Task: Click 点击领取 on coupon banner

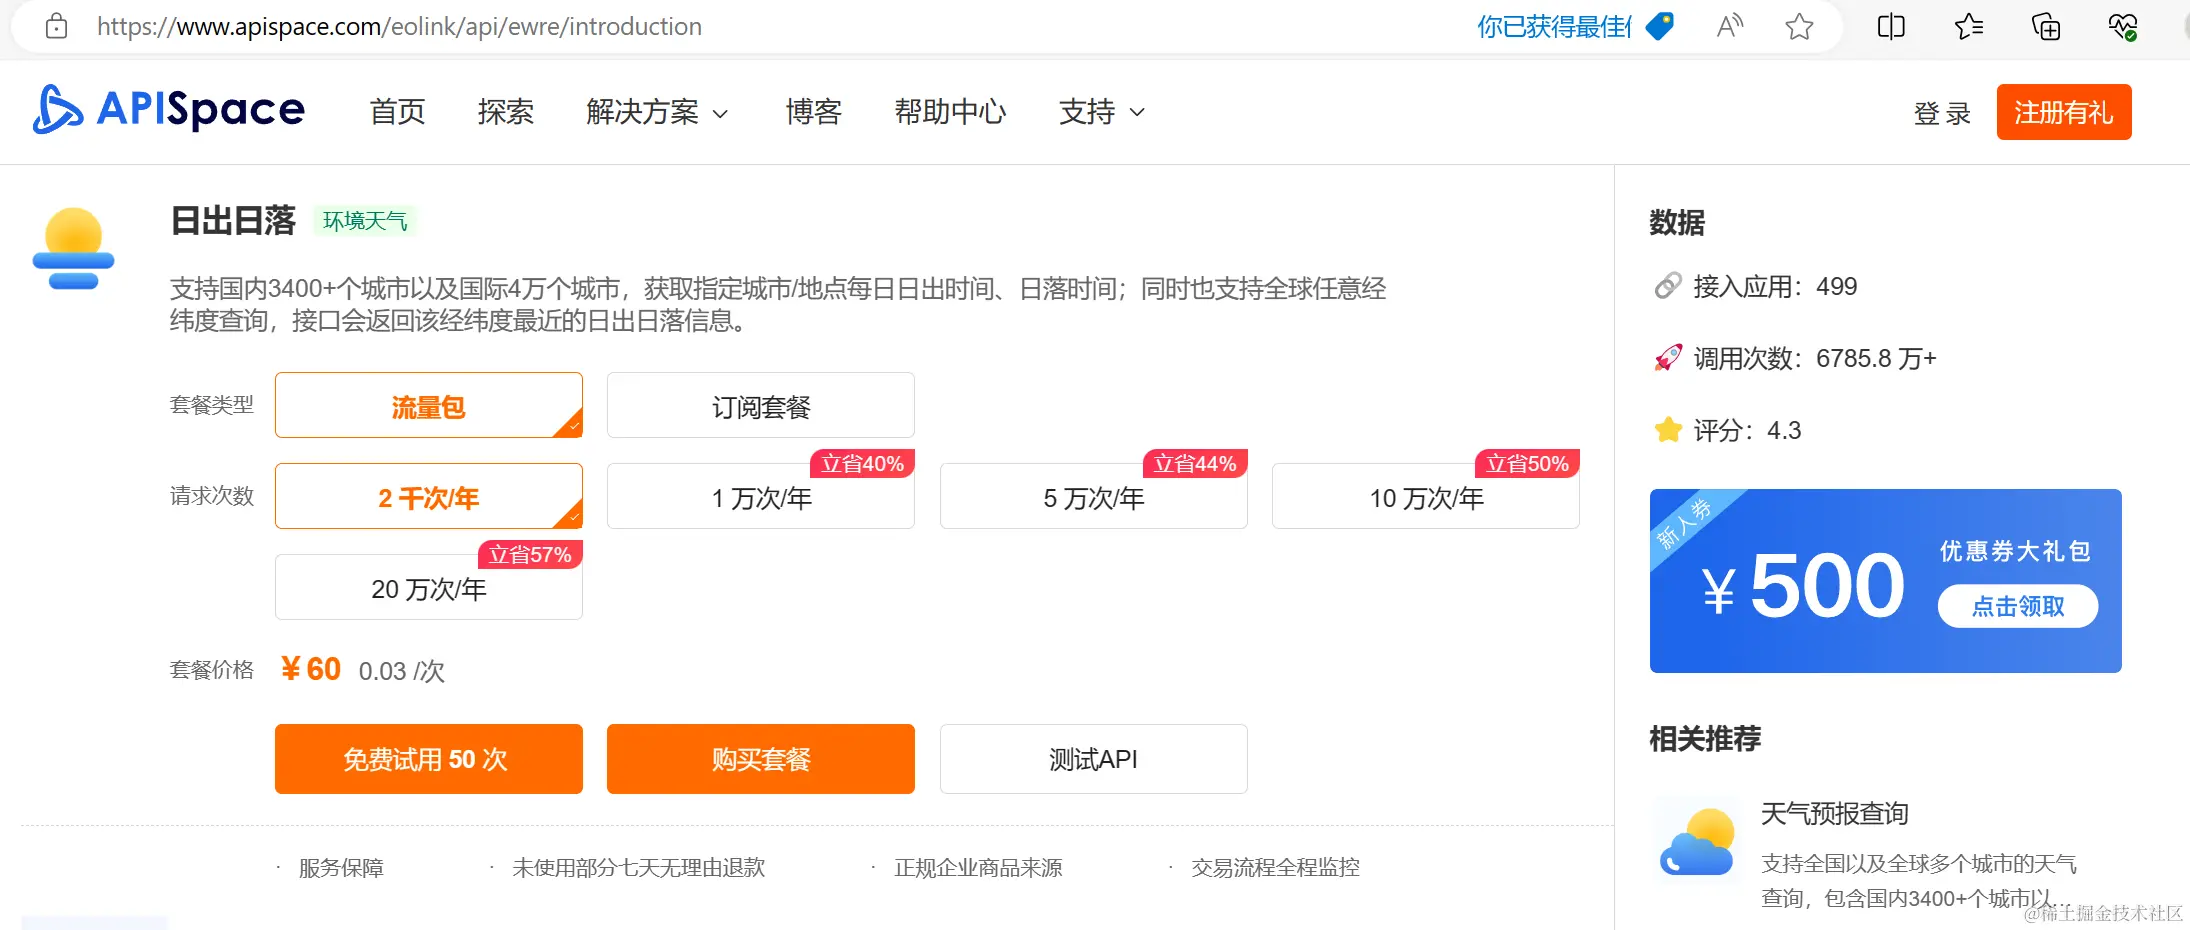Action: pyautogui.click(x=2018, y=606)
